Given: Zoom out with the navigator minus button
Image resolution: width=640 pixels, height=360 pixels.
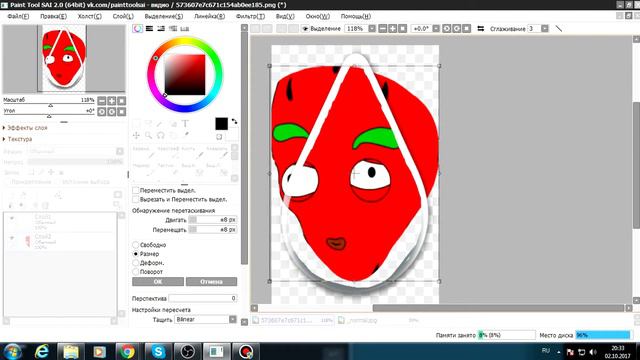Looking at the screenshot, I should pos(102,101).
